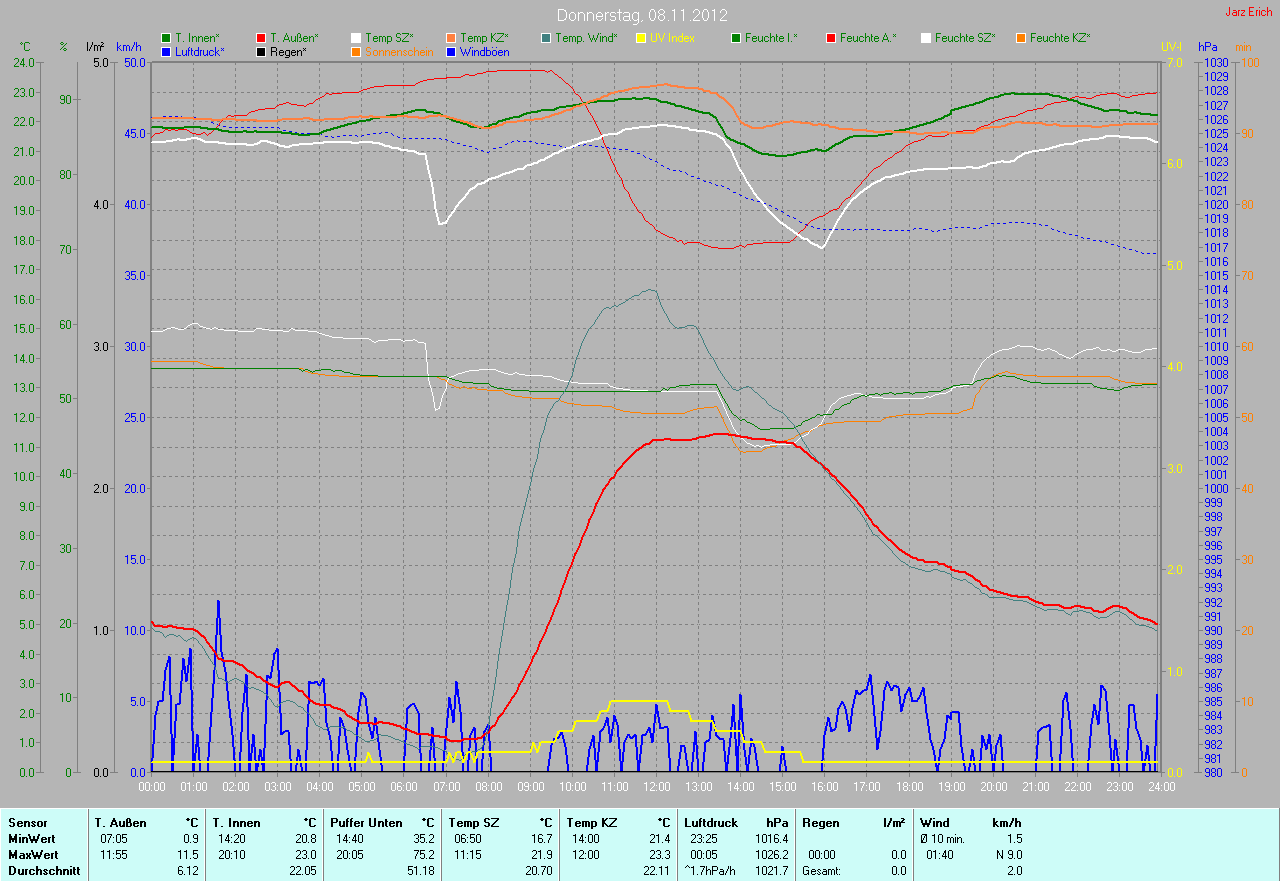Select the Gesamt label under Regen
This screenshot has height=881, width=1280.
point(821,871)
